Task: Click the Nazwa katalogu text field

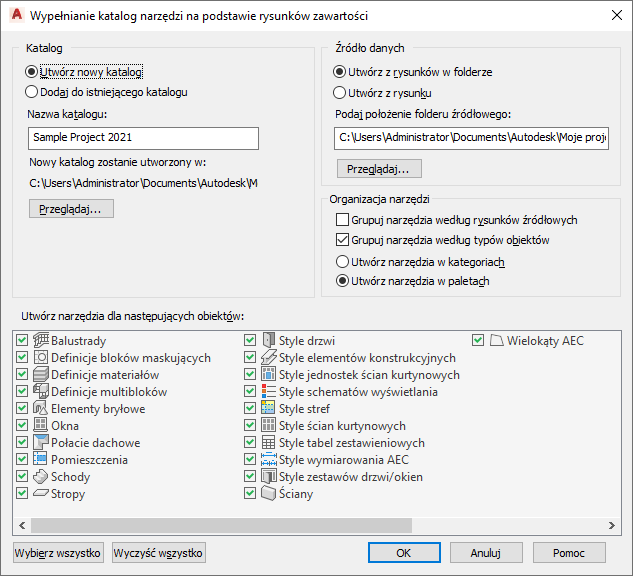Action: [143, 138]
